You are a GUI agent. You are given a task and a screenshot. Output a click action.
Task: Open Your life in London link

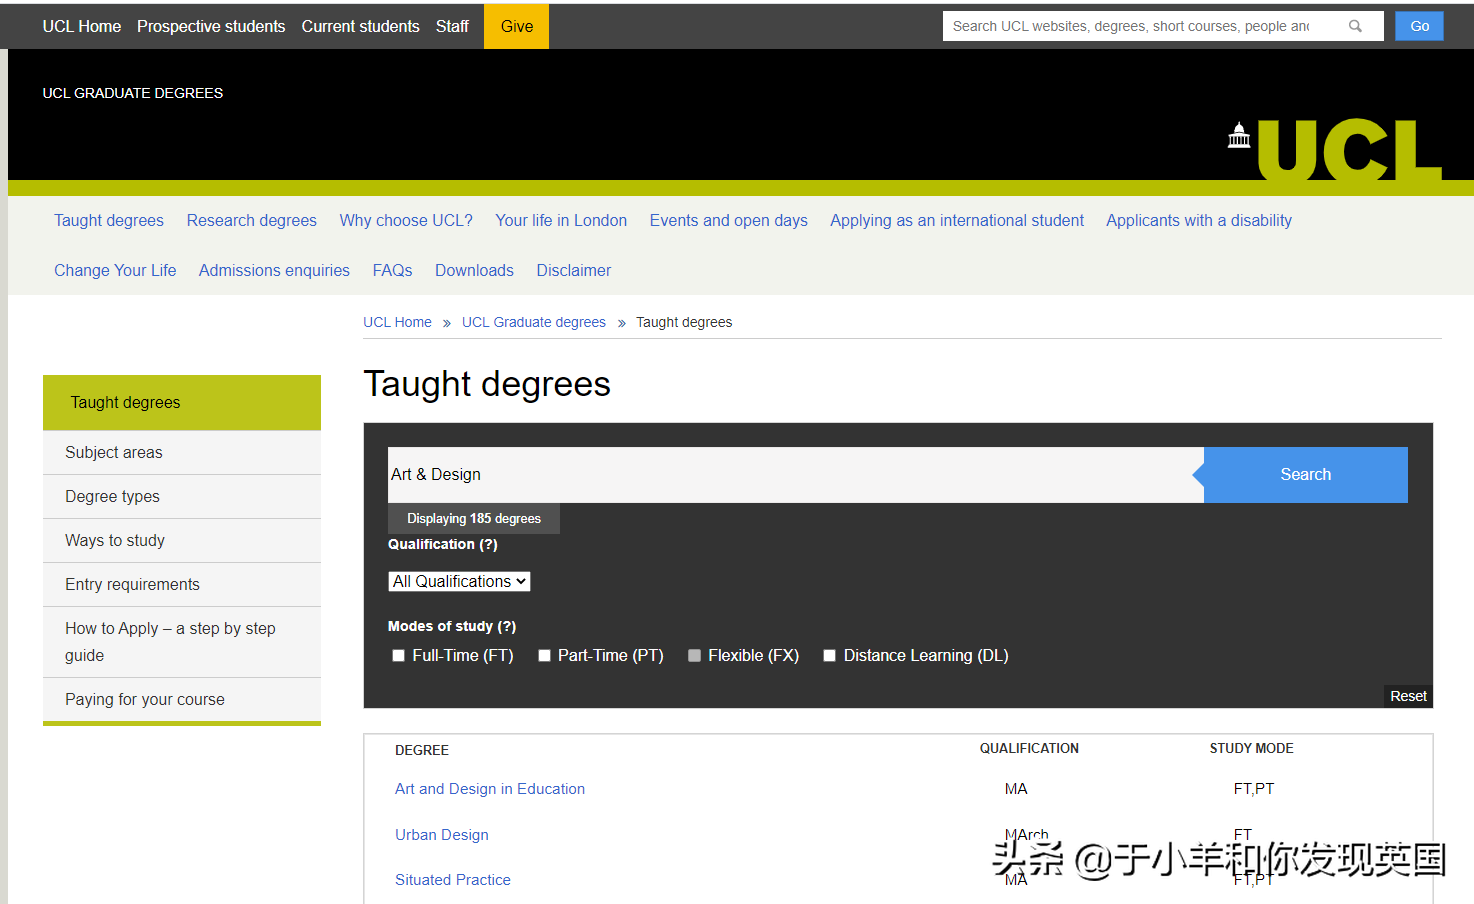coord(561,221)
